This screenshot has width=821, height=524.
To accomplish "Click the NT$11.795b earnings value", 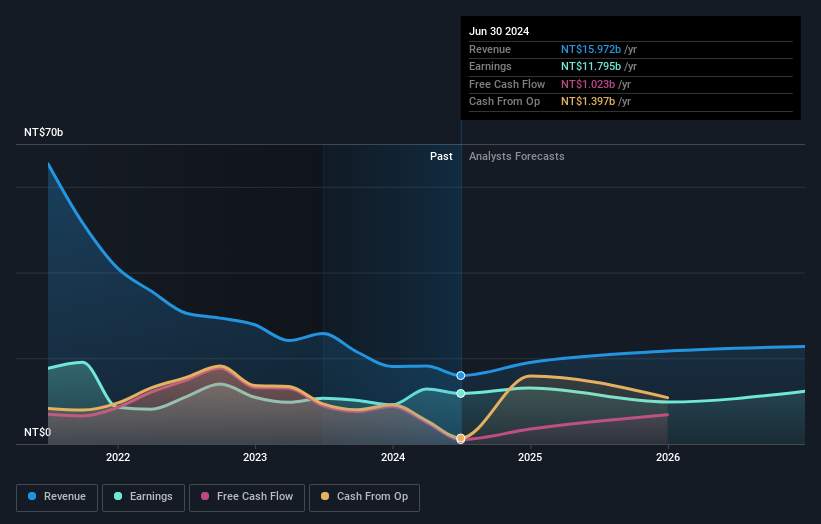I will [x=591, y=66].
